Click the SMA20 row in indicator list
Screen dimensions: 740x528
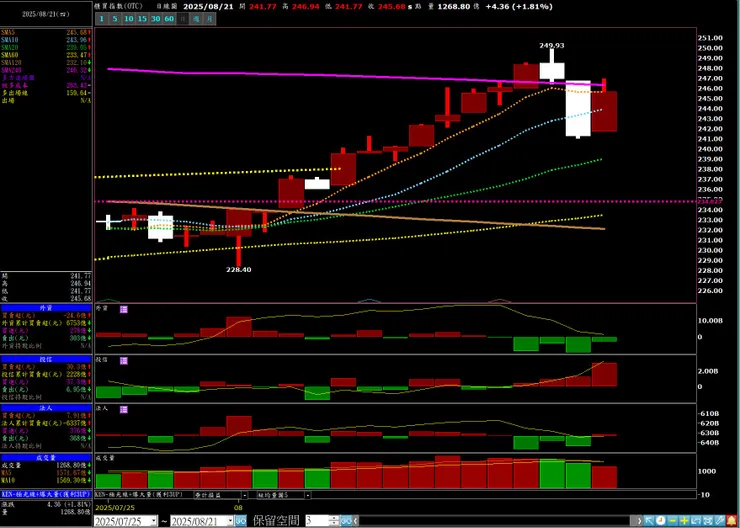46,47
